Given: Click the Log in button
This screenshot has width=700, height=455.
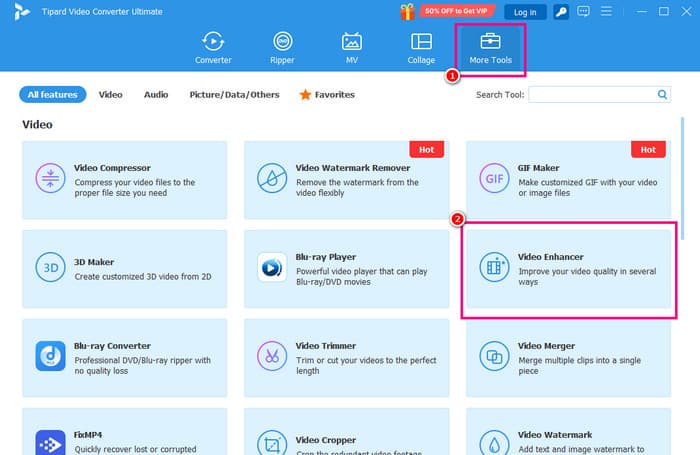Looking at the screenshot, I should click(x=524, y=12).
